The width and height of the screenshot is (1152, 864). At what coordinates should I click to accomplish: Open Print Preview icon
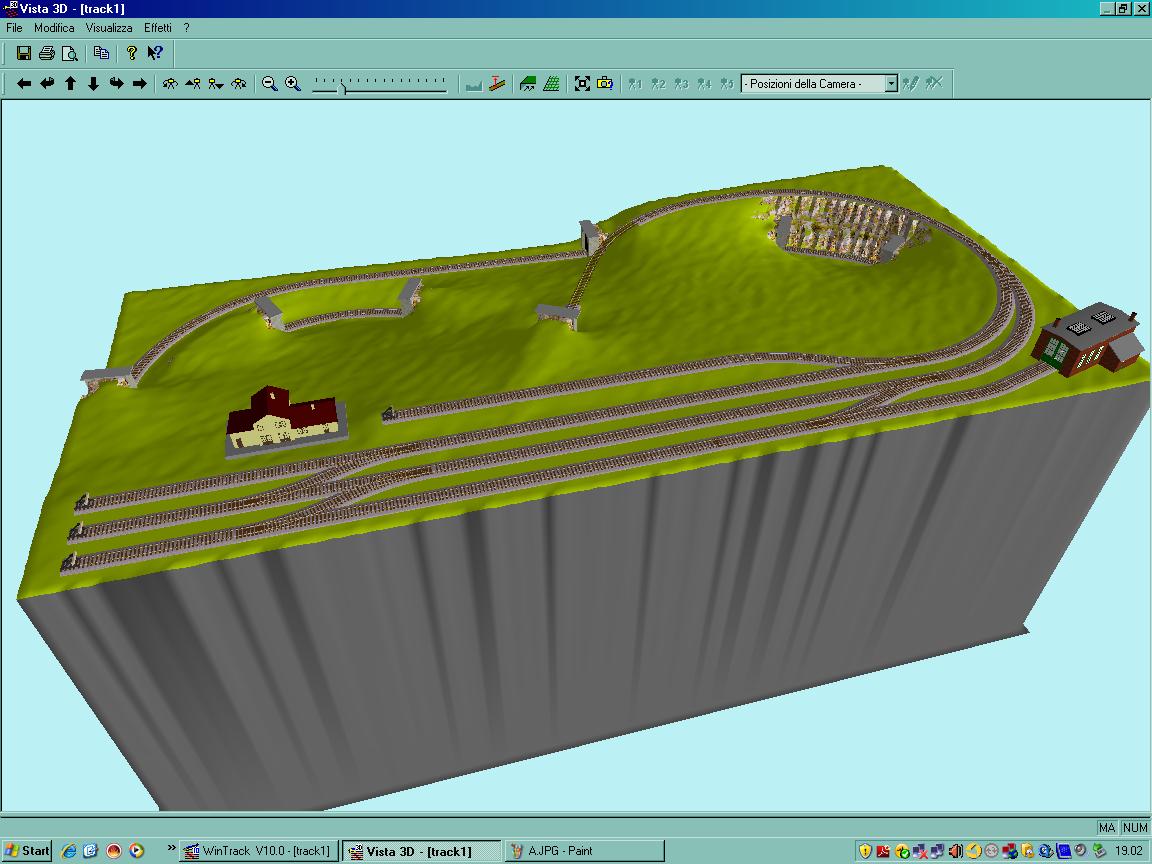70,53
